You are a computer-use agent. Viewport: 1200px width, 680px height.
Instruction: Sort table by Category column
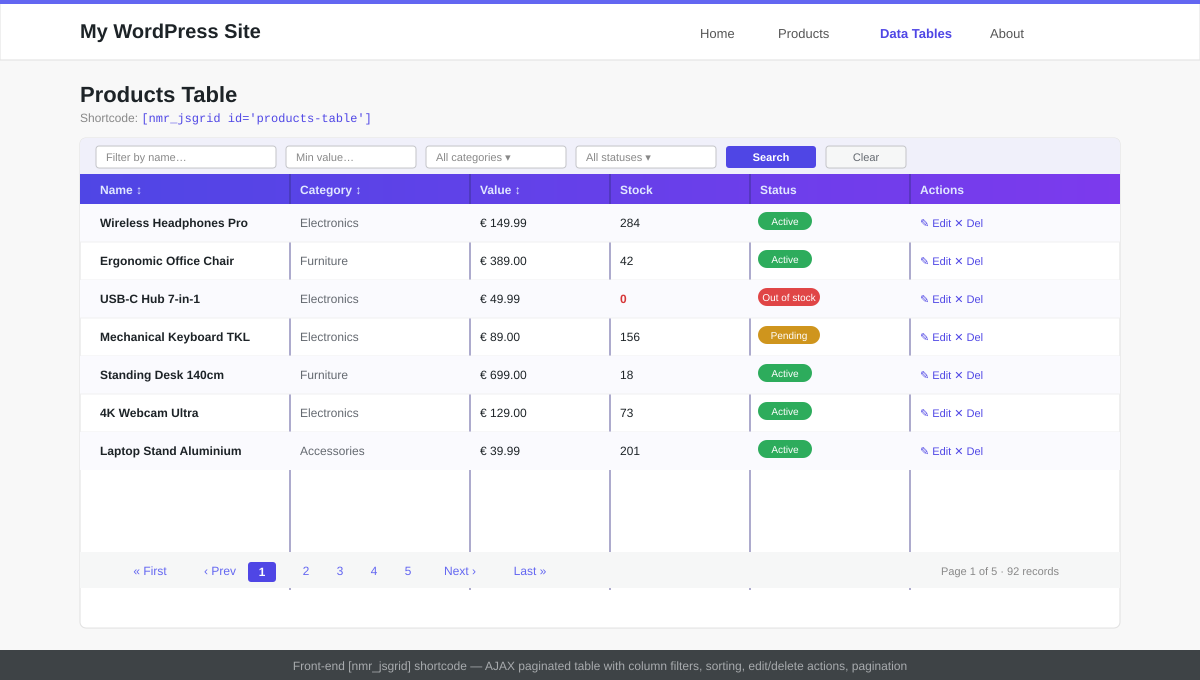tap(330, 190)
